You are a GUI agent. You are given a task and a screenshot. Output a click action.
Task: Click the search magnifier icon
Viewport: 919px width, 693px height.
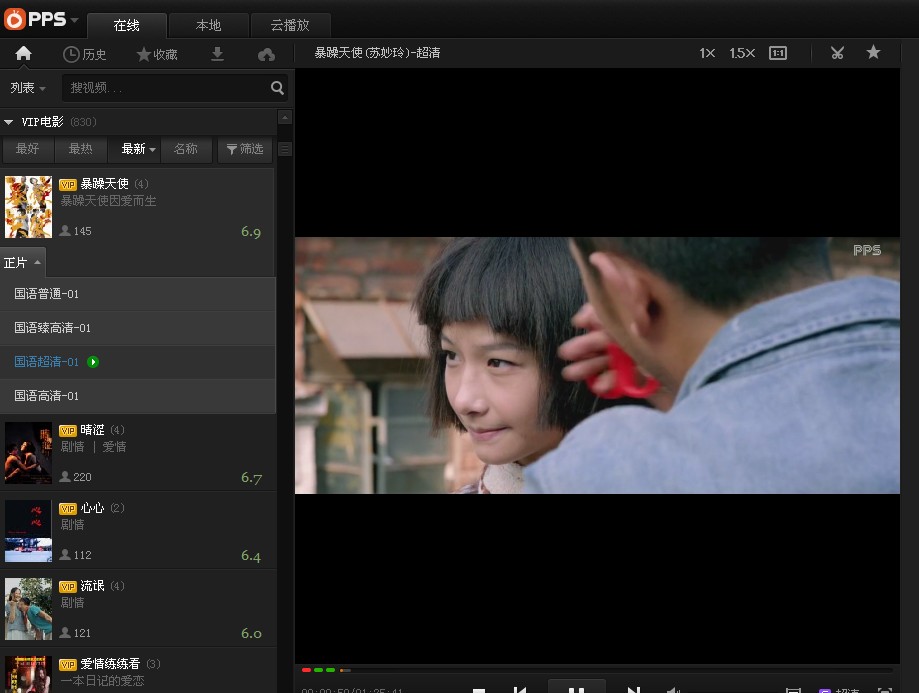pos(277,88)
